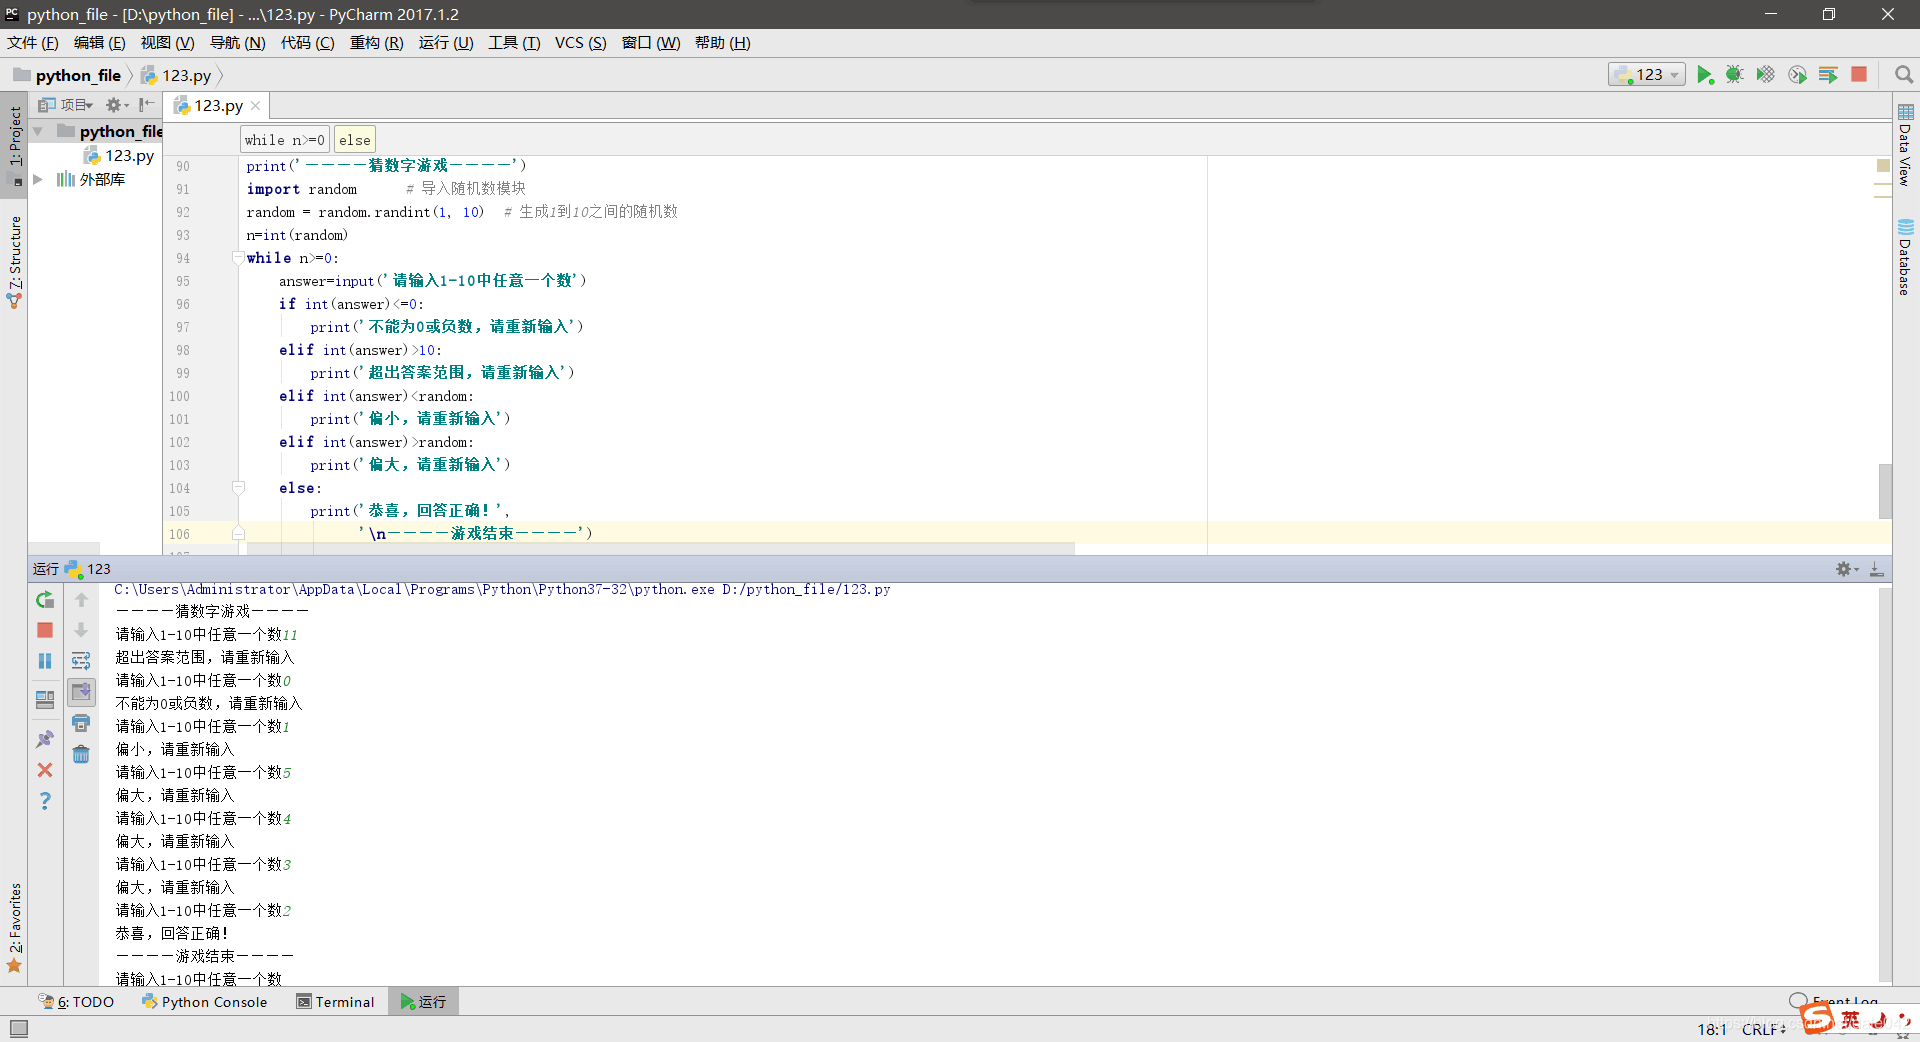Open the 导航 (N) menu
1920x1042 pixels.
pos(237,43)
